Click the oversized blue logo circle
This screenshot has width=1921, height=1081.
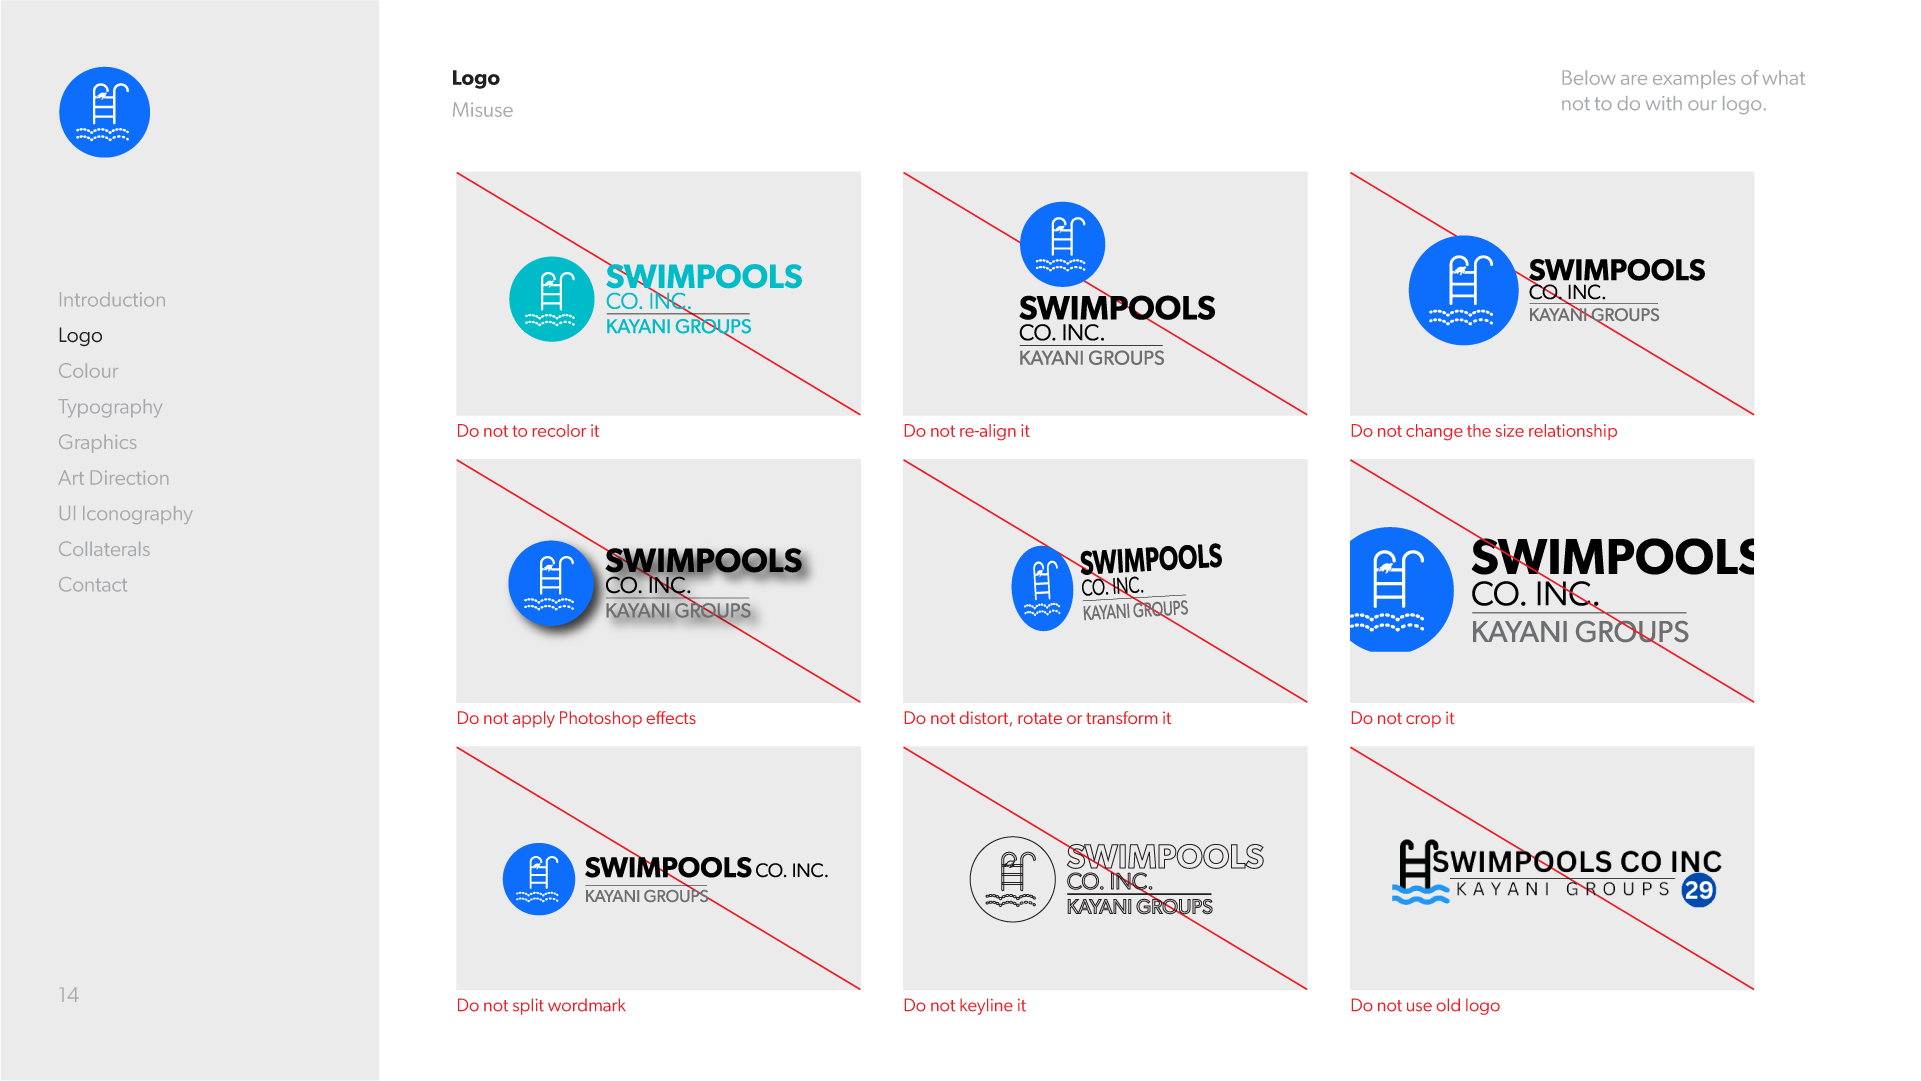(x=1463, y=291)
